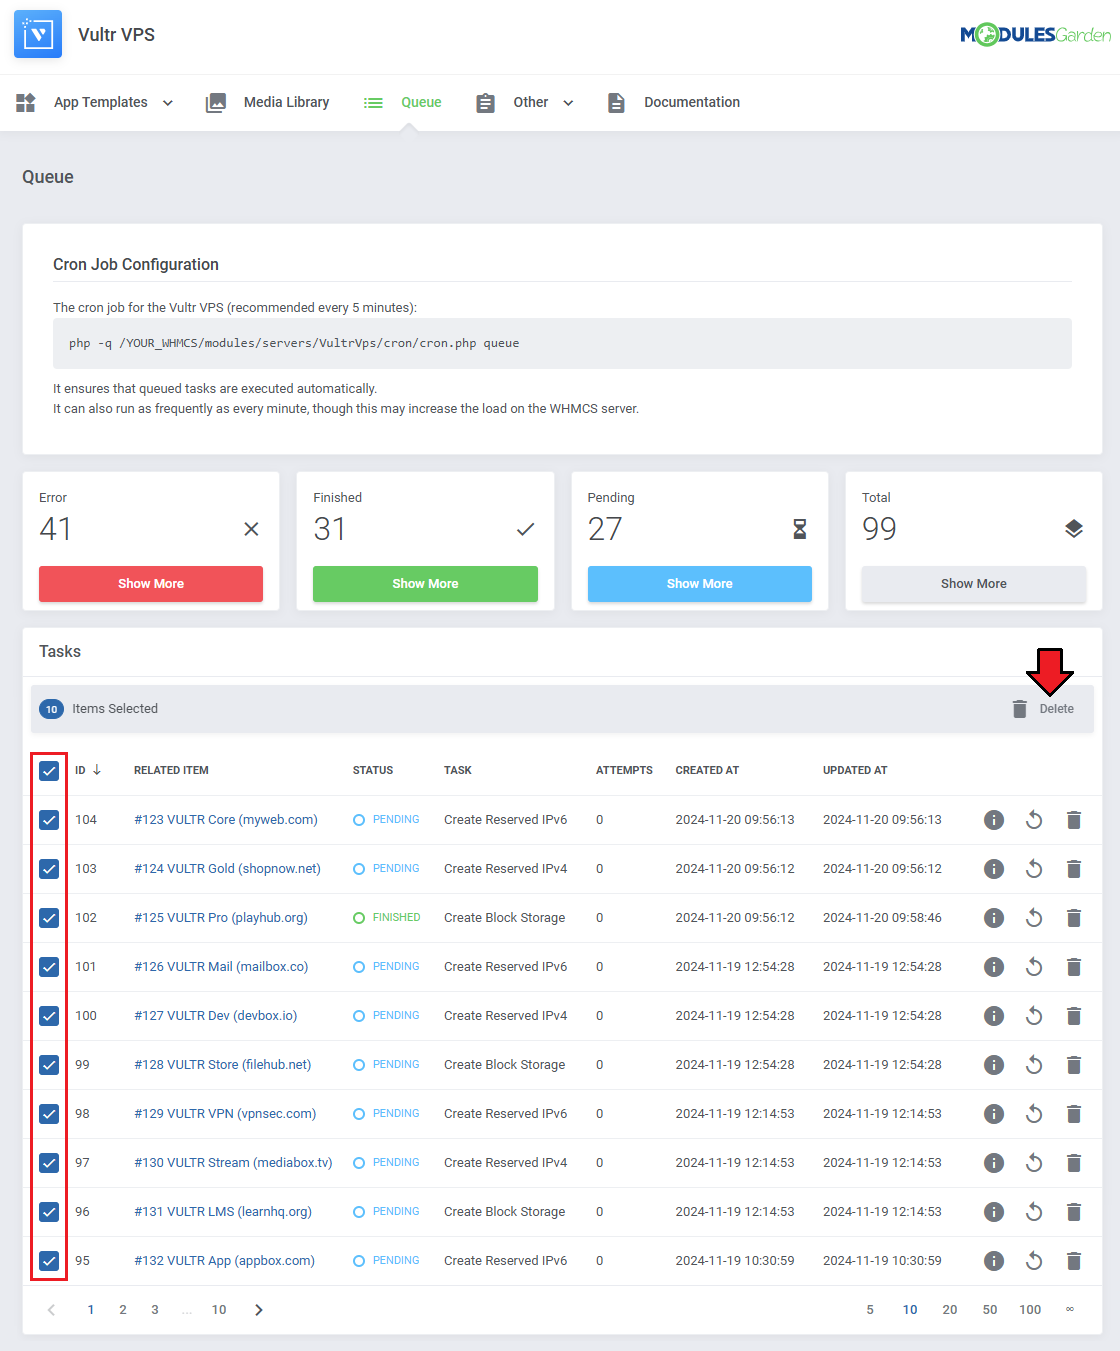This screenshot has height=1351, width=1120.
Task: Uncheck task 98 checkbox
Action: pyautogui.click(x=49, y=1114)
